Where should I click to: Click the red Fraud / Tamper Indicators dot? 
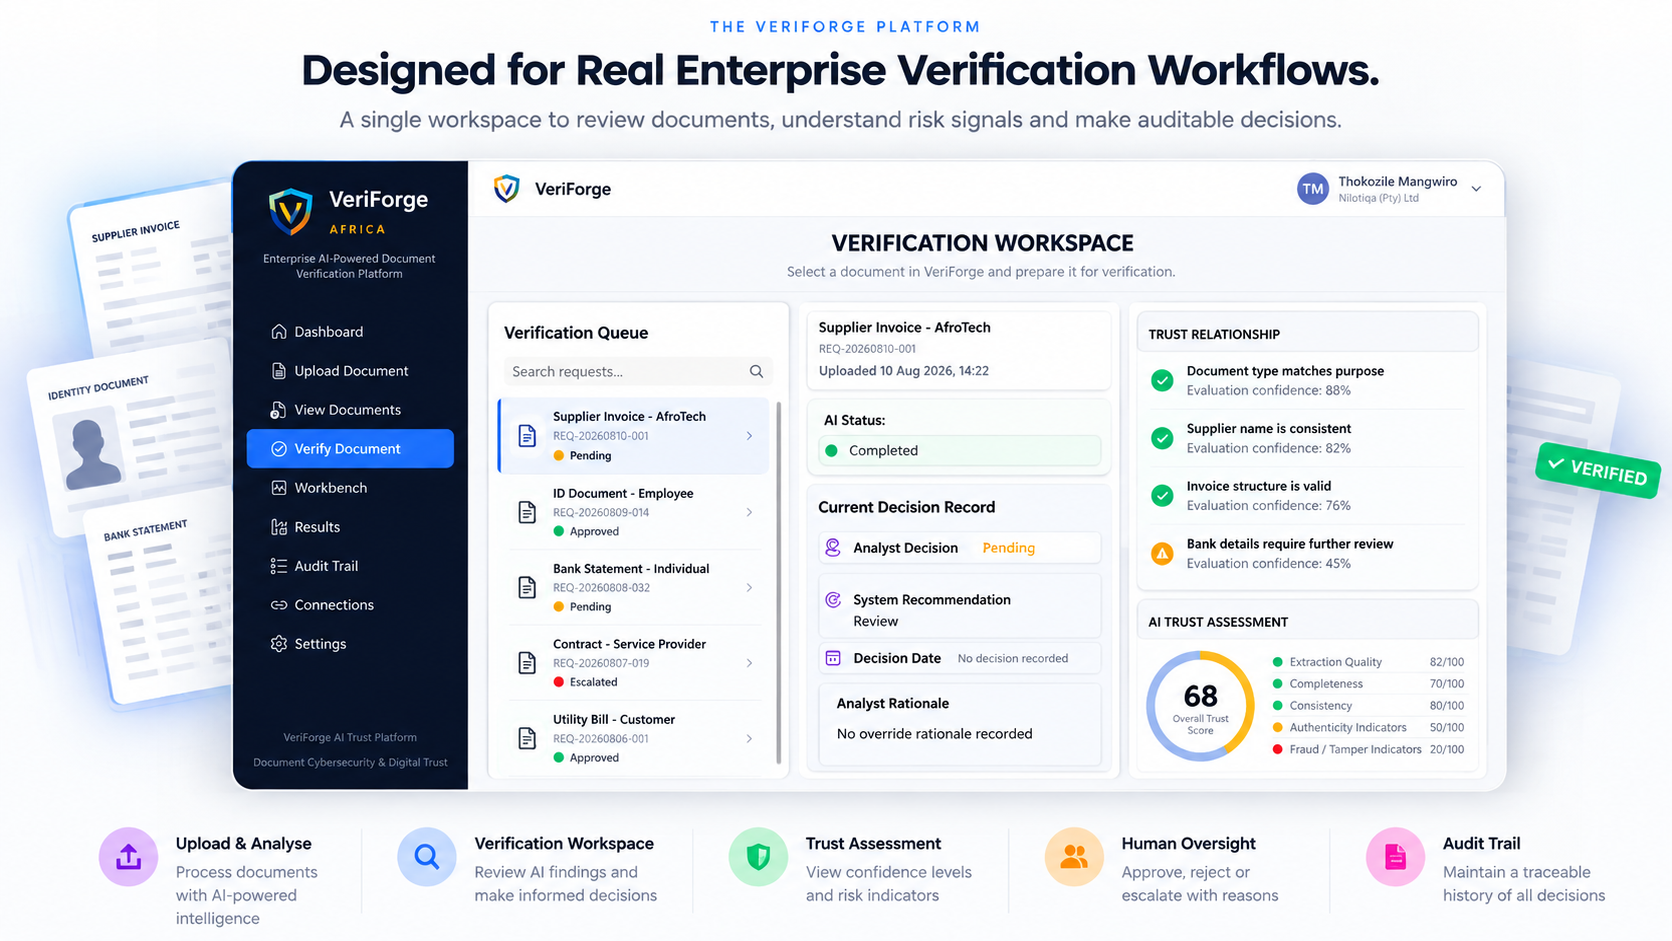[1277, 750]
